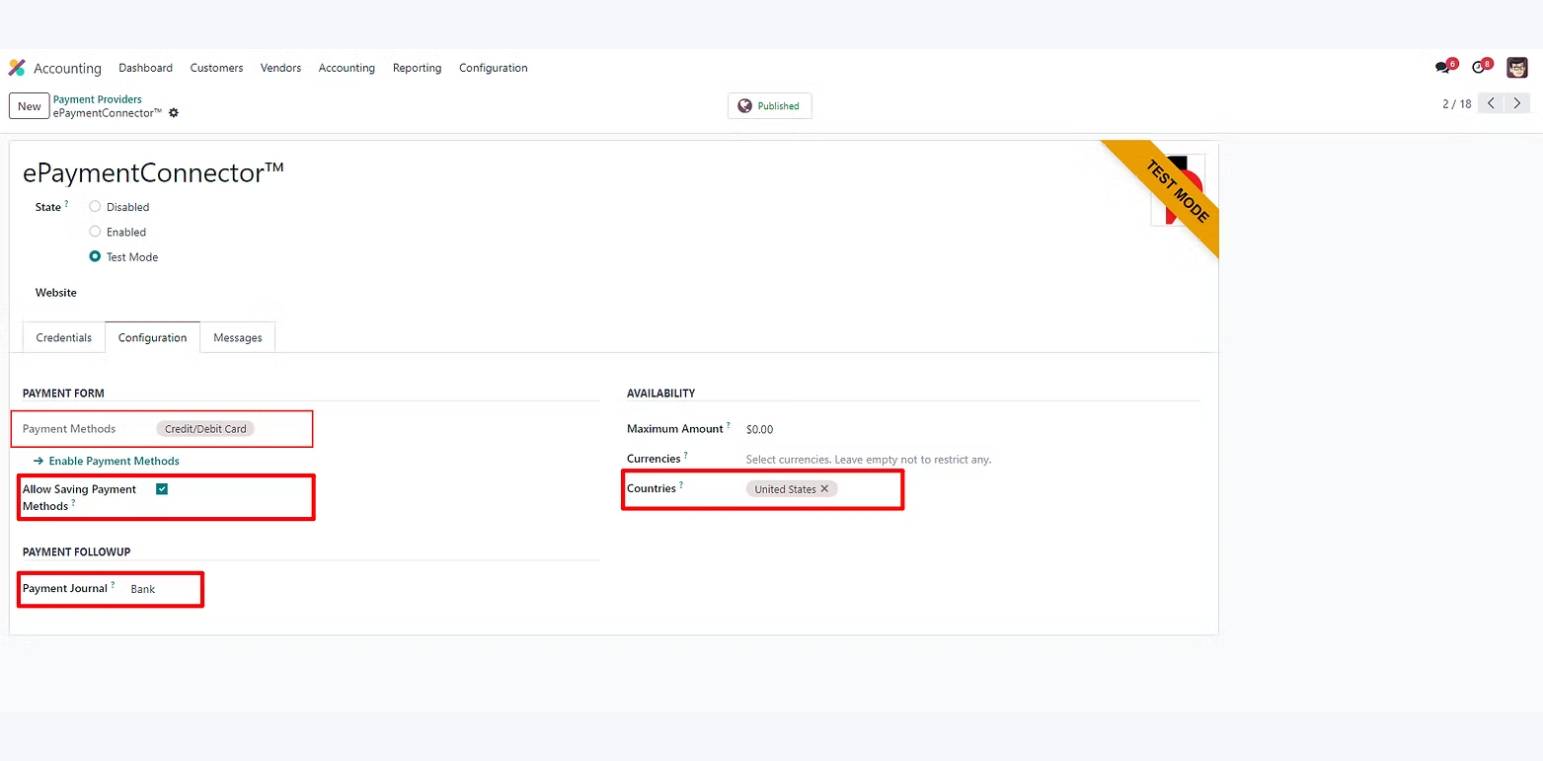Switch to the Messages tab
This screenshot has width=1543, height=761.
tap(238, 338)
